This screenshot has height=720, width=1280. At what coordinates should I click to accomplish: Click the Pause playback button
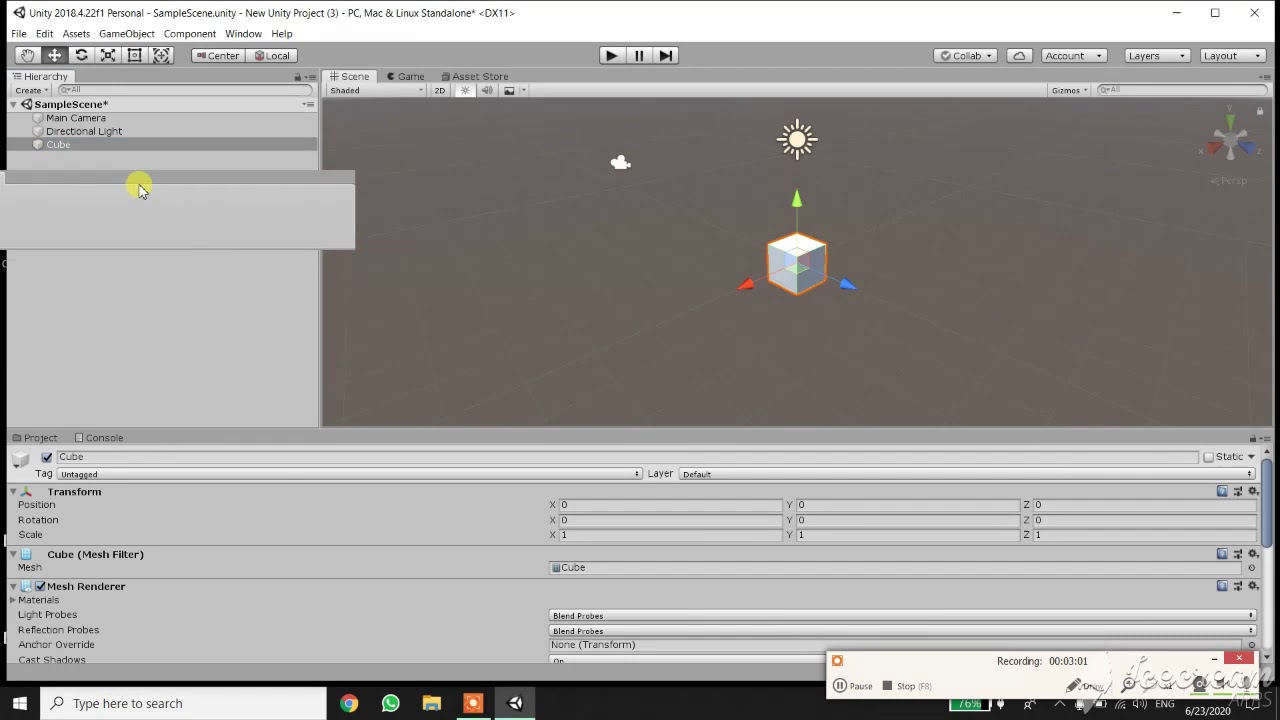tap(639, 56)
